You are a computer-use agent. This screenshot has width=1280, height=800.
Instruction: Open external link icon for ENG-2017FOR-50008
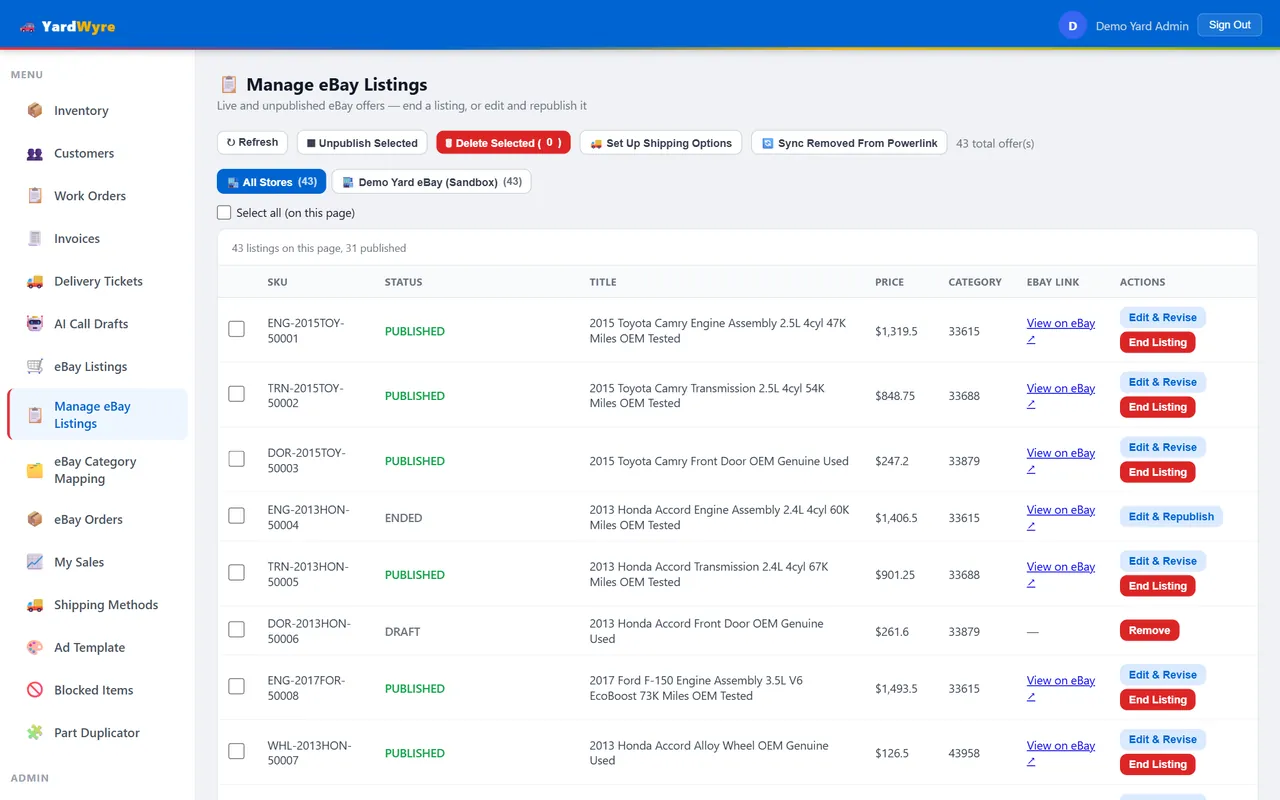[x=1031, y=697]
